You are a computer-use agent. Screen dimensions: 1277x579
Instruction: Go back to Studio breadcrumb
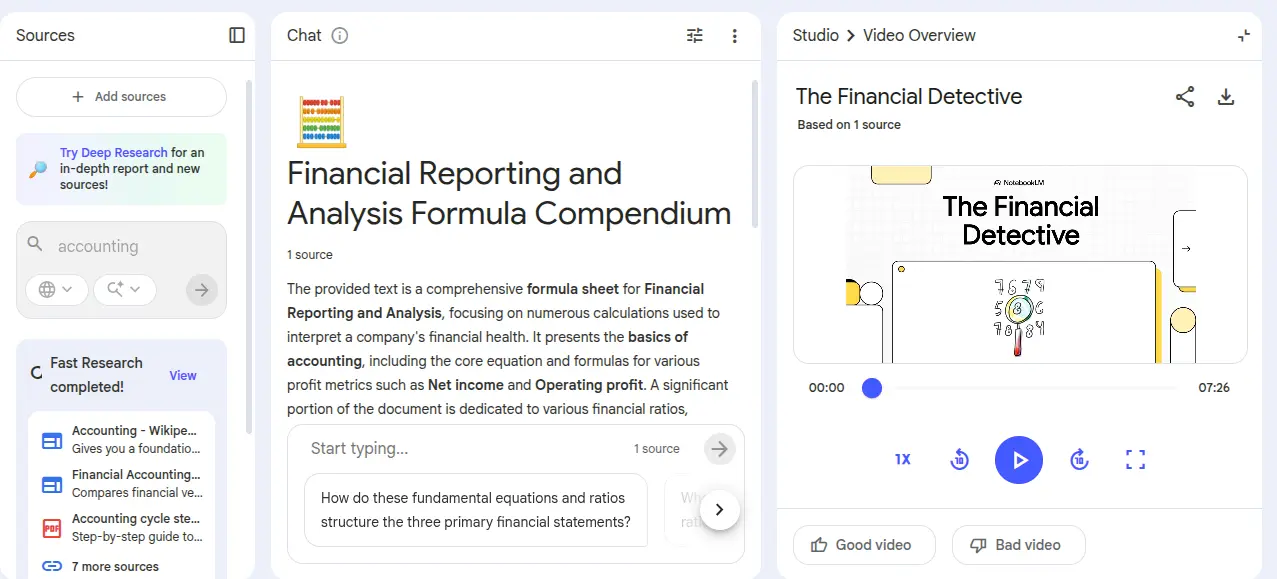[815, 35]
